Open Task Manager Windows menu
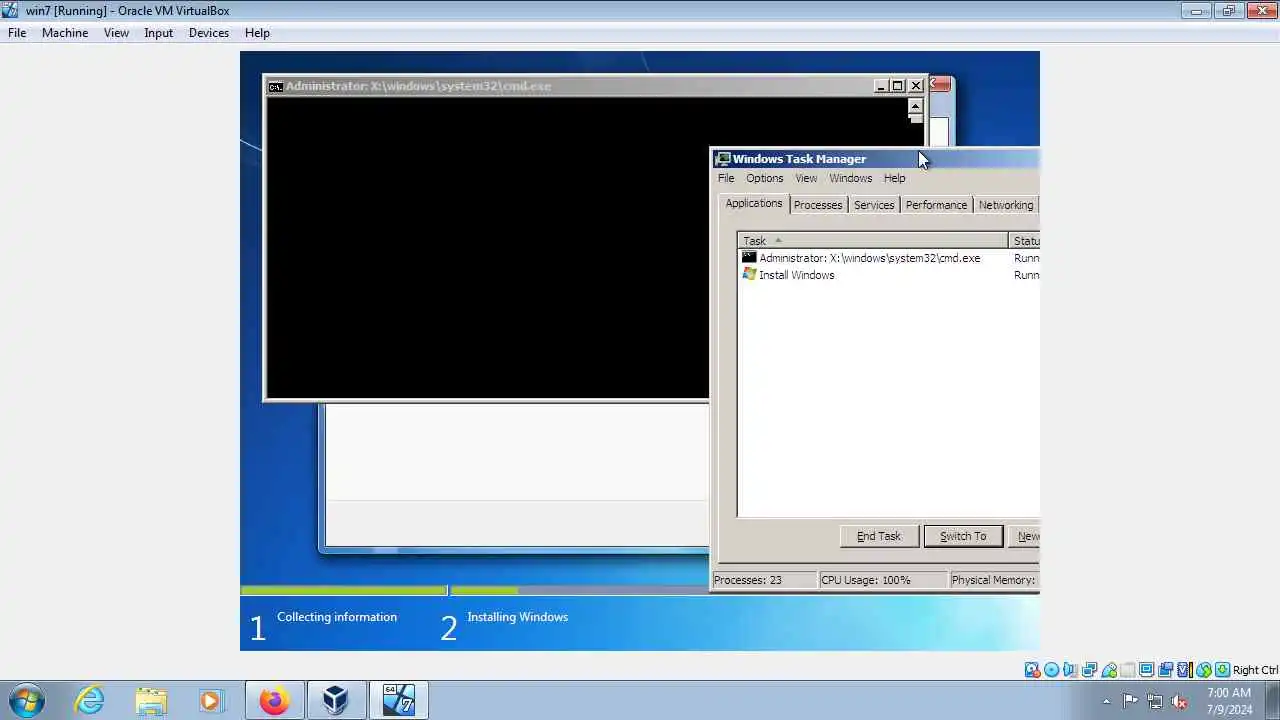The image size is (1280, 720). pos(851,178)
